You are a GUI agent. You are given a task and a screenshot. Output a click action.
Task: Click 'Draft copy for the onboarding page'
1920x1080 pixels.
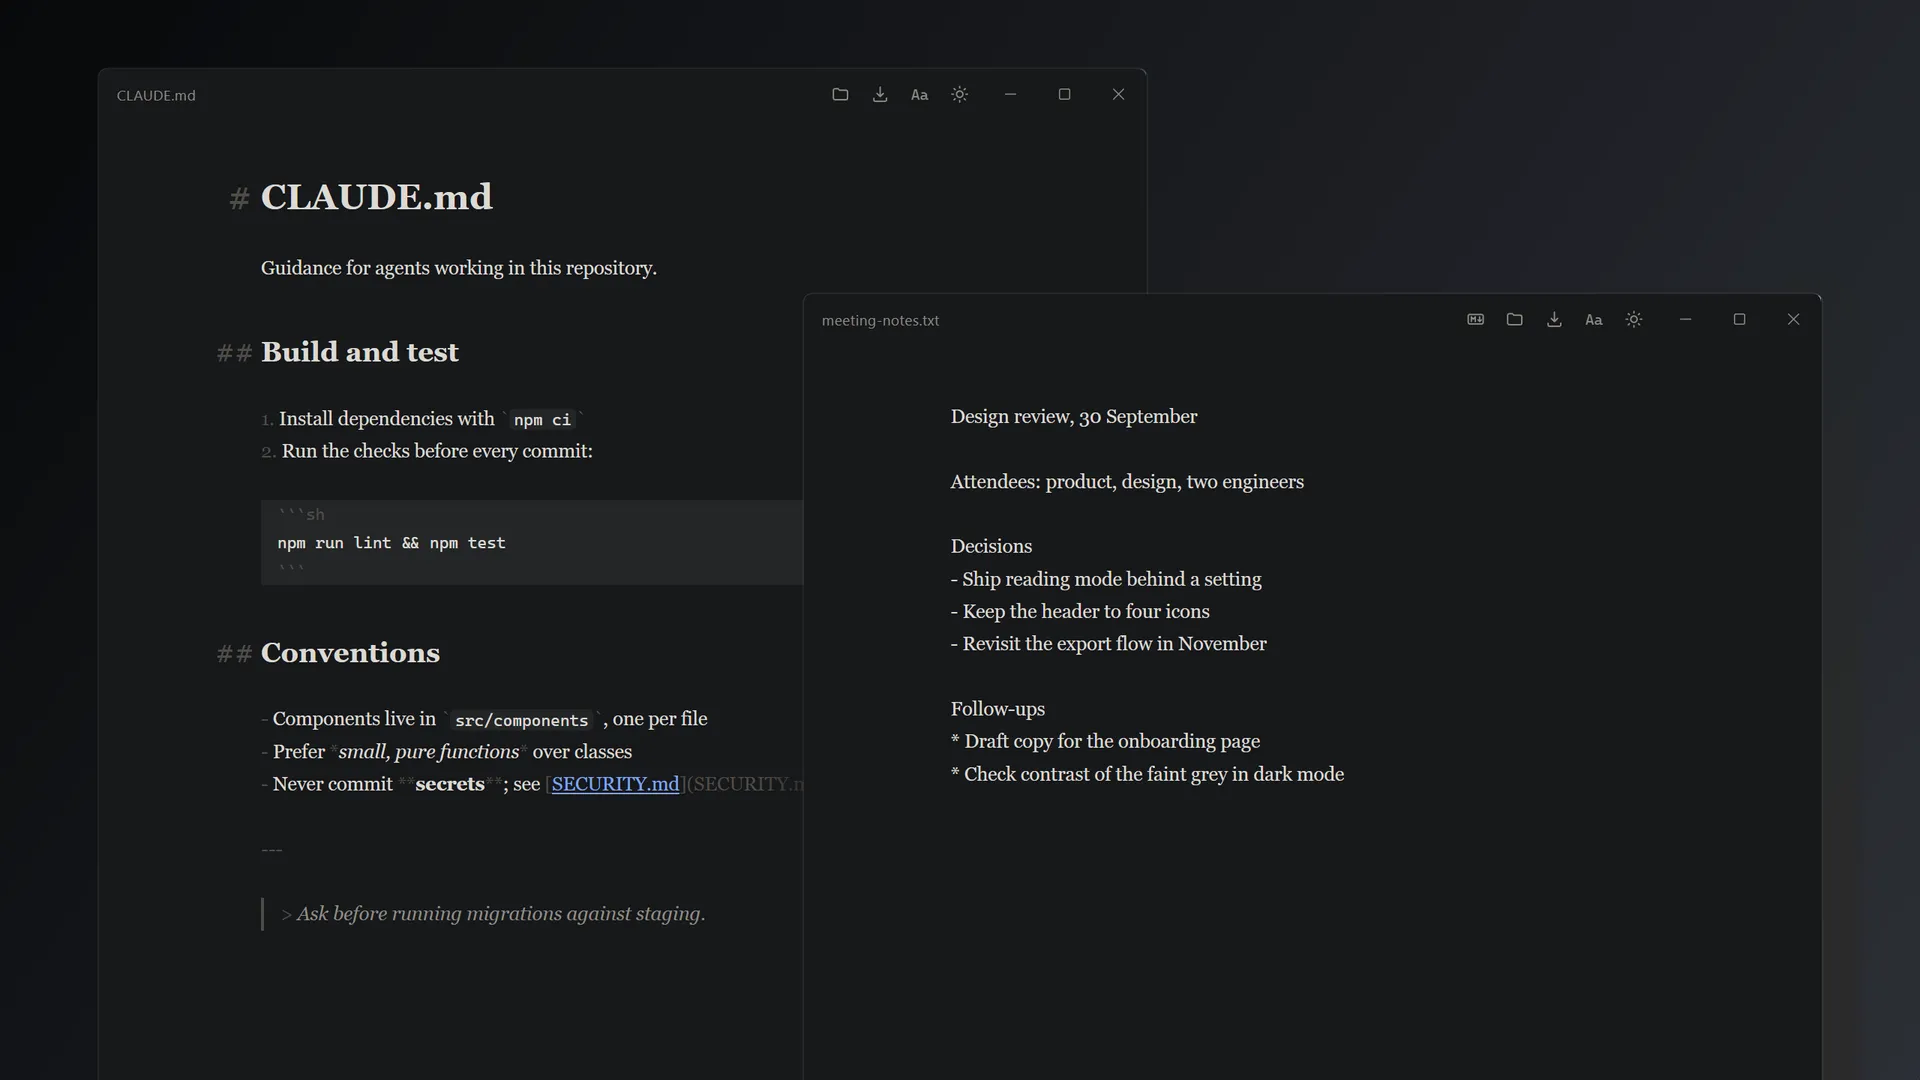[x=1112, y=741]
